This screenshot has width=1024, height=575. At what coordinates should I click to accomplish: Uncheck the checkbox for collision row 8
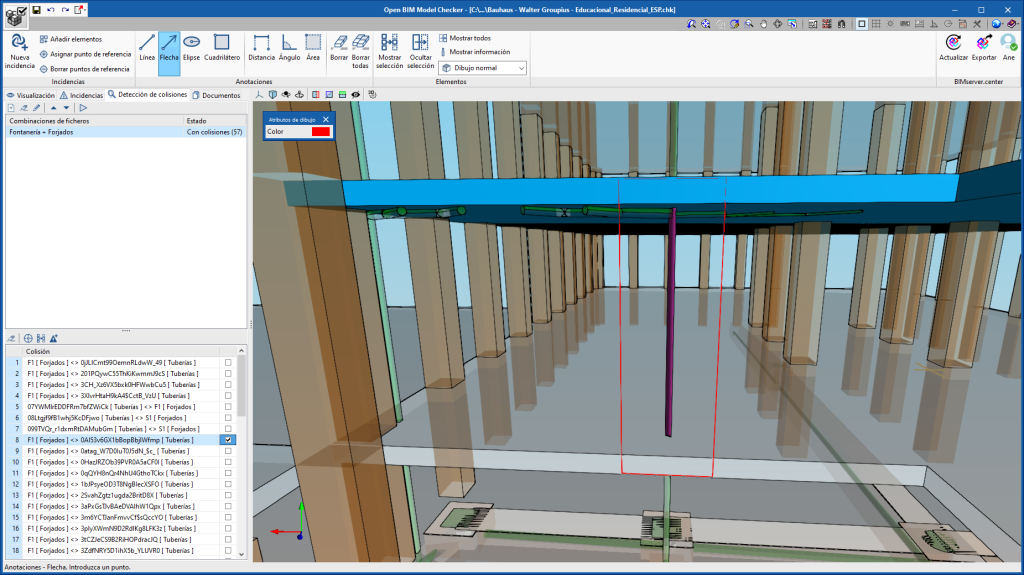(x=229, y=440)
